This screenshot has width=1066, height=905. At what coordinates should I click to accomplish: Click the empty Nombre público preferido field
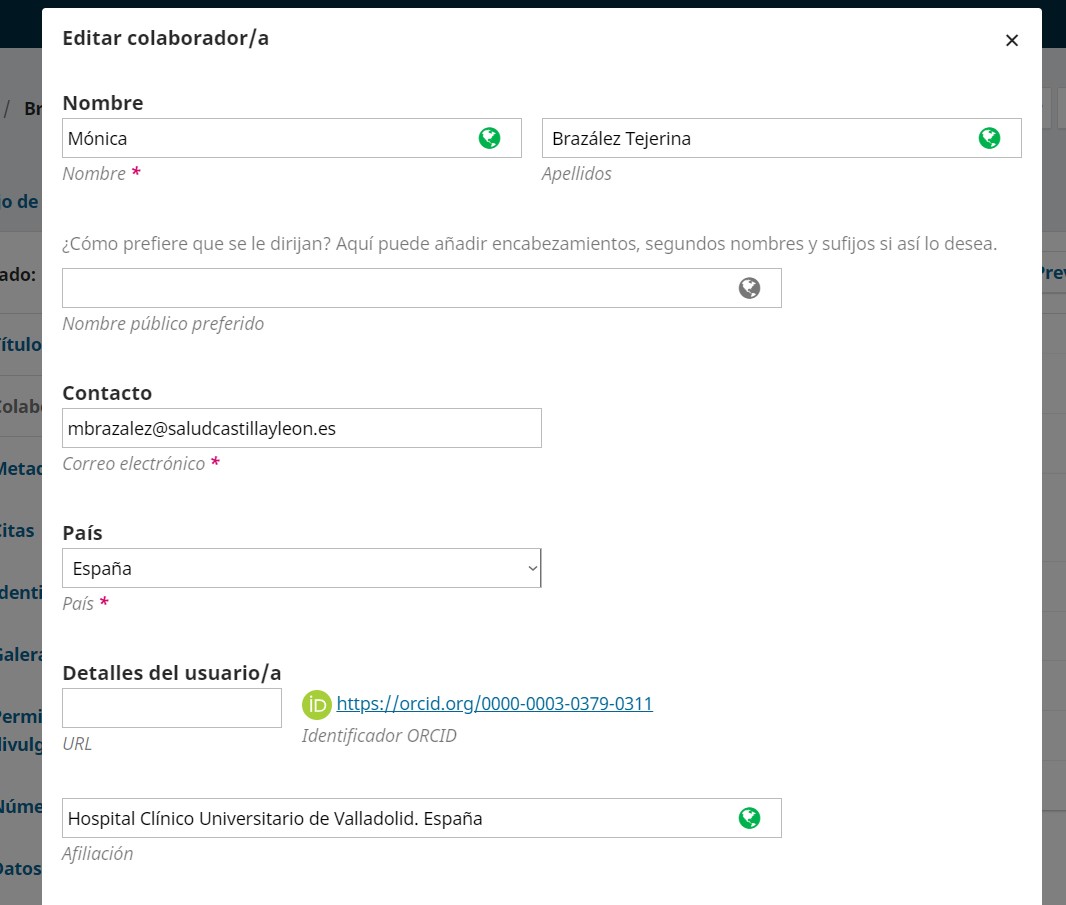[395, 288]
